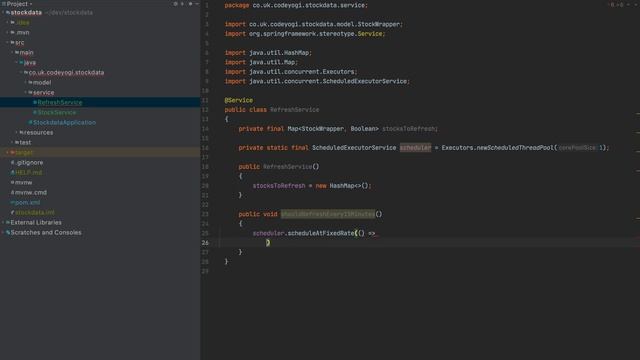Viewport: 640px width, 360px height.
Task: Click the stockdata project module icon
Action: 8,13
